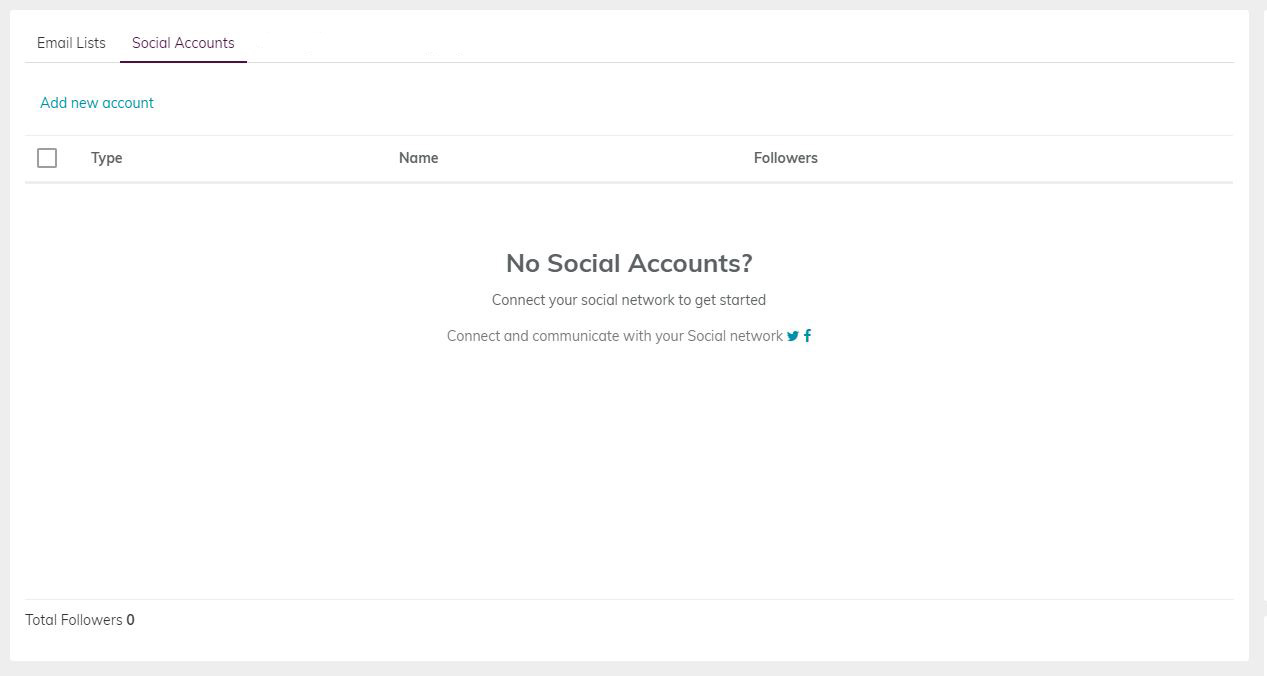Viewport: 1267px width, 676px height.
Task: Click the word 'account' in Add new account
Action: tap(128, 103)
